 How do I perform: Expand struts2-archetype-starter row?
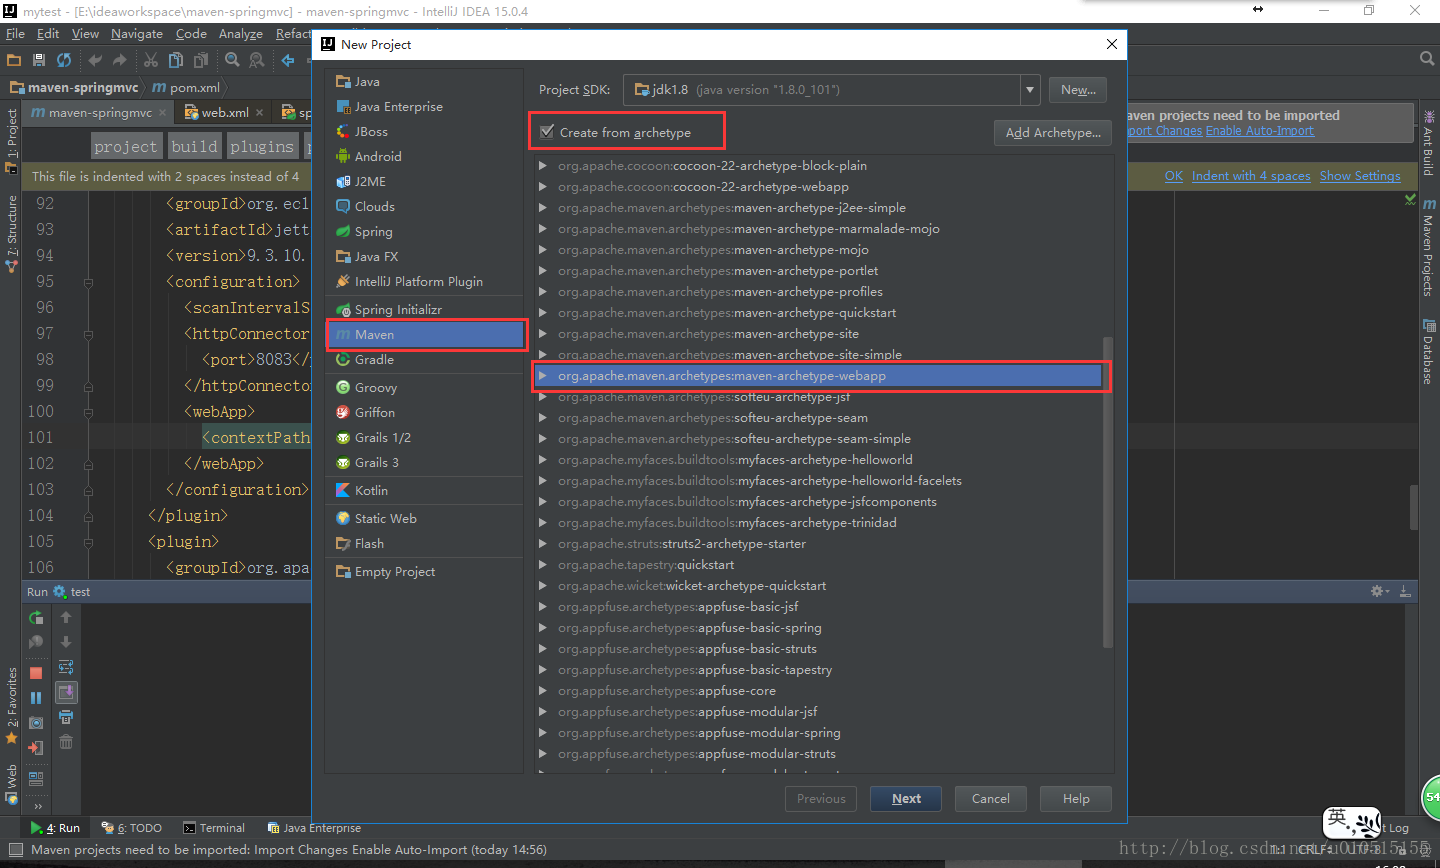[543, 544]
